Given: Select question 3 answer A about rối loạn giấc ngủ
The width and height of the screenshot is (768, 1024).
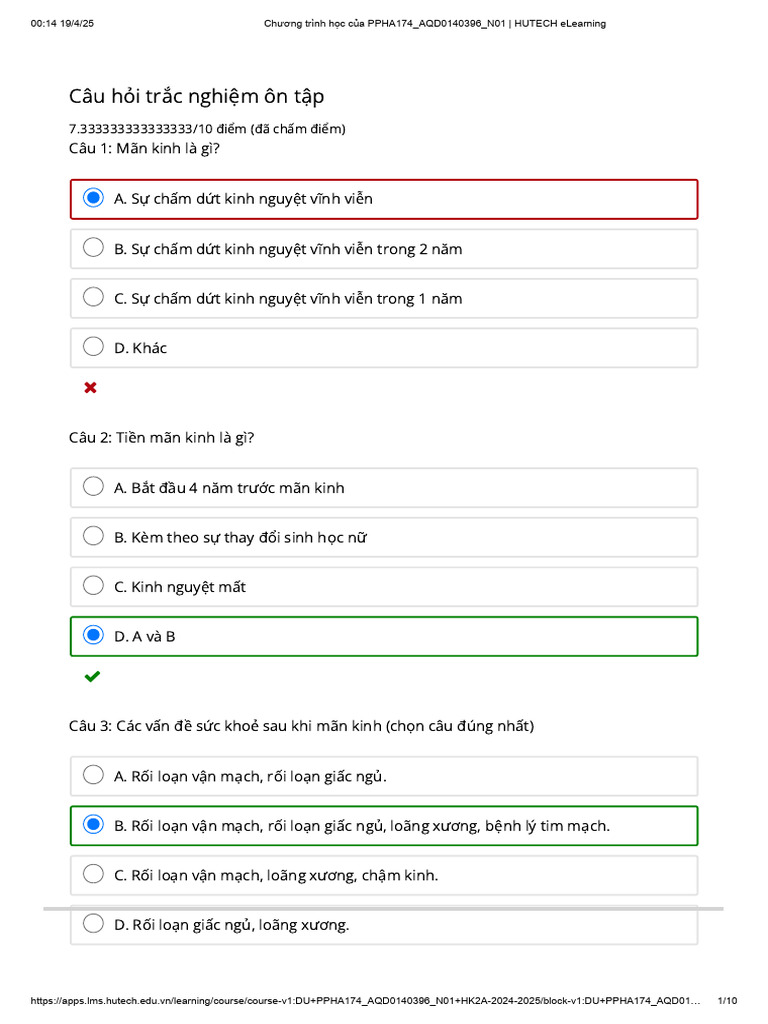Looking at the screenshot, I should tap(384, 776).
